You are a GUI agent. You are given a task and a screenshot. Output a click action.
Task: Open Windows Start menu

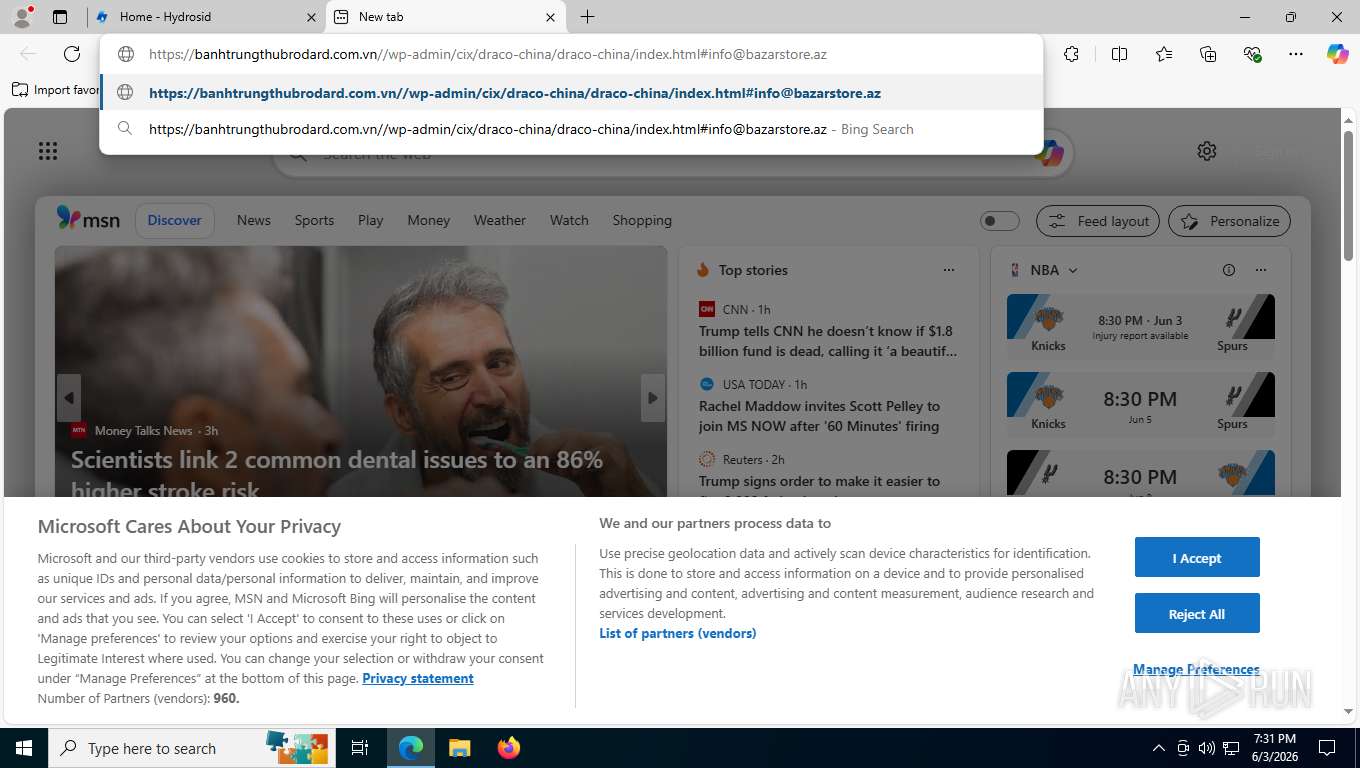23,748
